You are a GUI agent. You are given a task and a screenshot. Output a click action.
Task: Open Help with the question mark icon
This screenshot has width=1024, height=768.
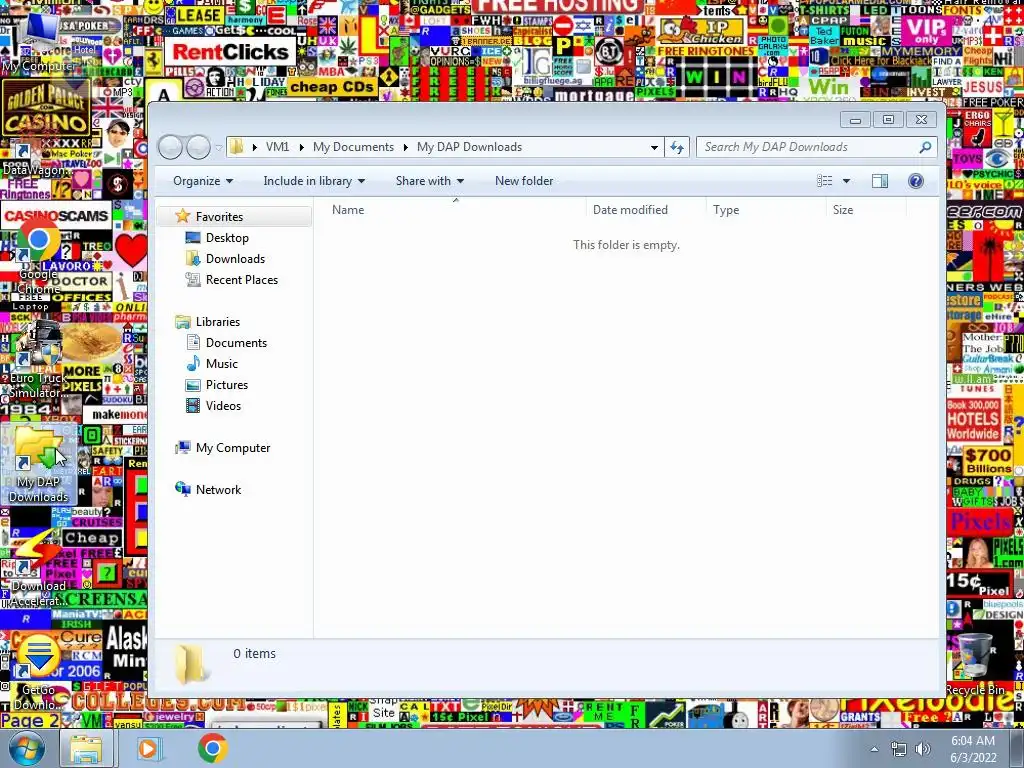tap(916, 181)
